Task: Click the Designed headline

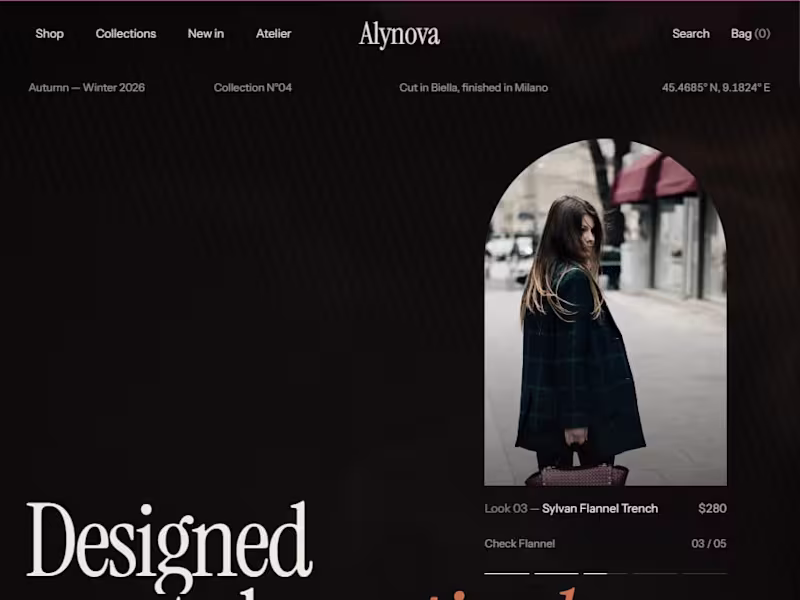Action: click(x=169, y=545)
